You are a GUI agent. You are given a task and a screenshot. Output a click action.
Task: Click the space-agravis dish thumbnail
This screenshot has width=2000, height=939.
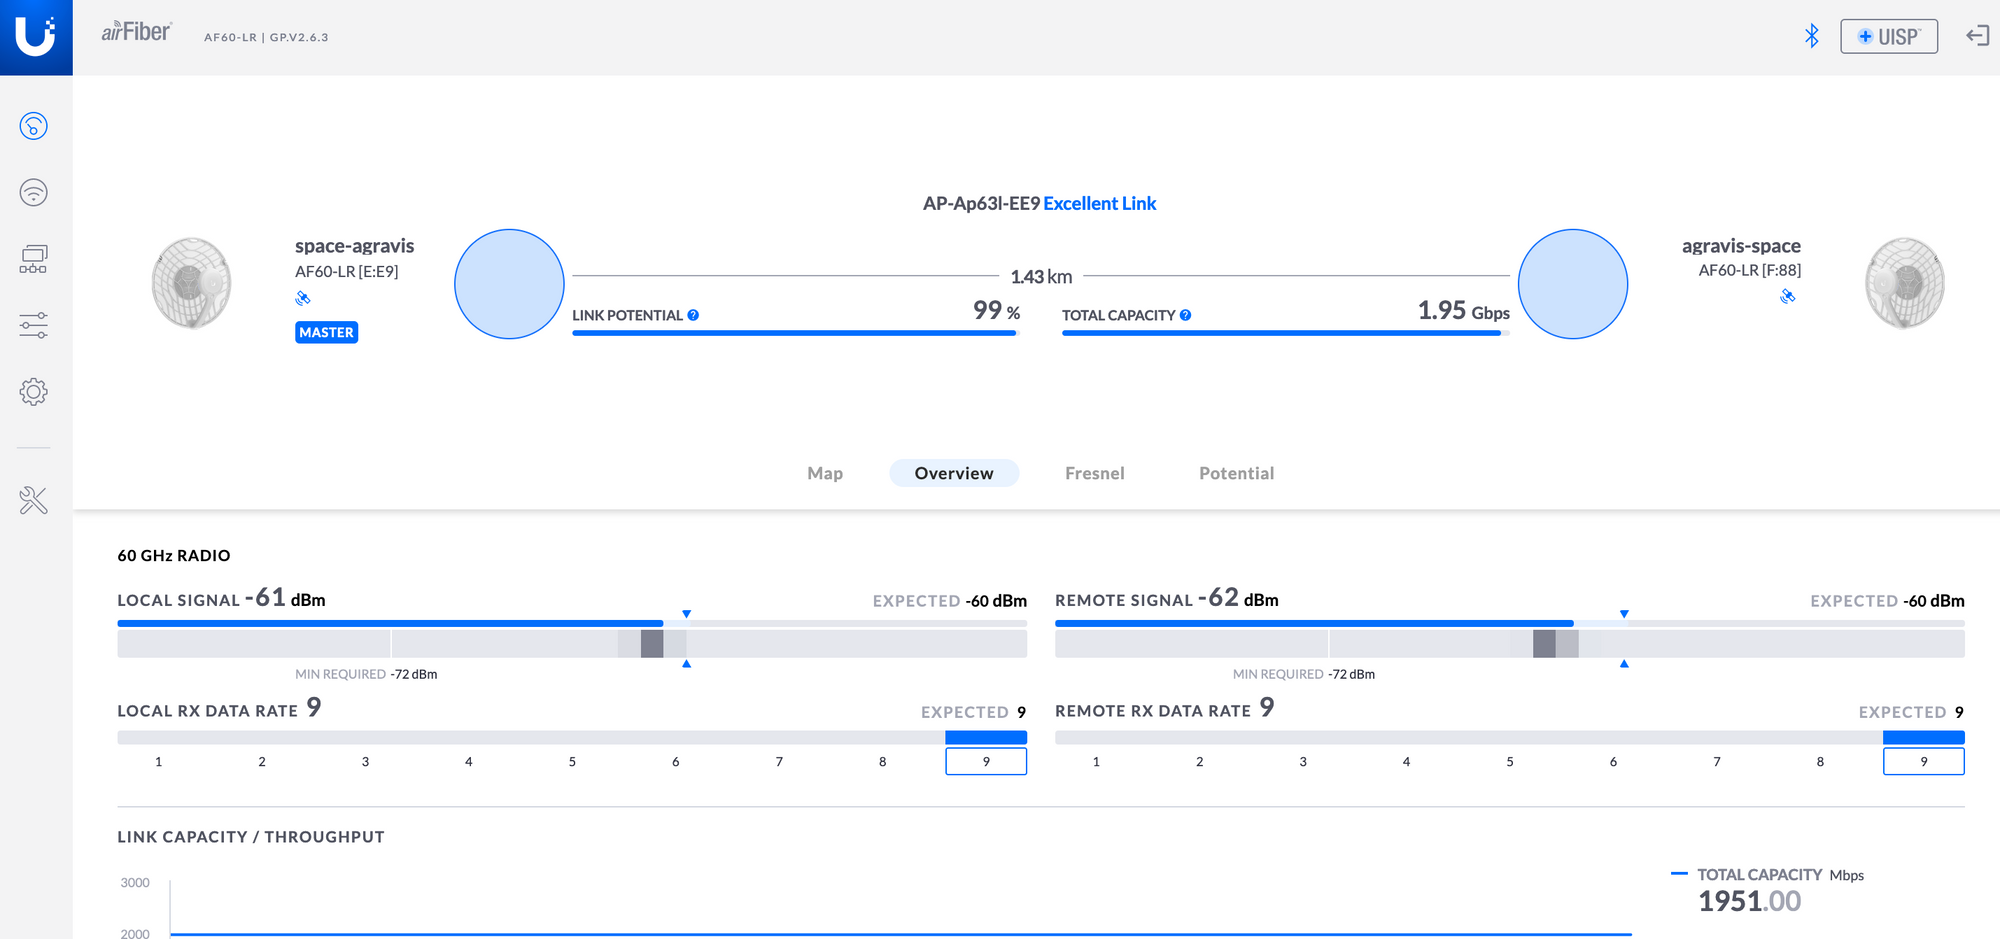pyautogui.click(x=191, y=283)
